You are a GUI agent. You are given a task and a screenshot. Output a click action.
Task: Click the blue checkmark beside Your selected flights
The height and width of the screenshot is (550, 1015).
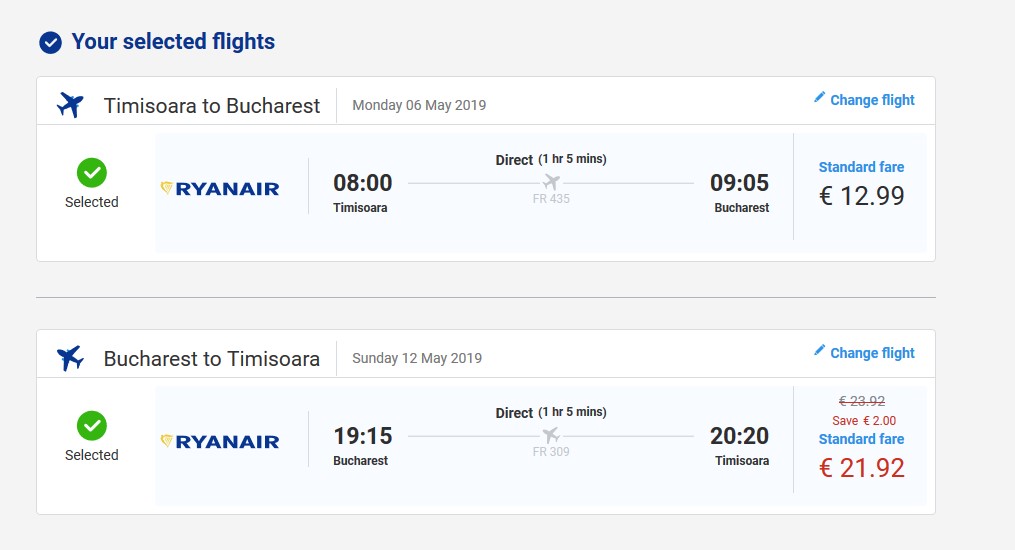pos(50,43)
